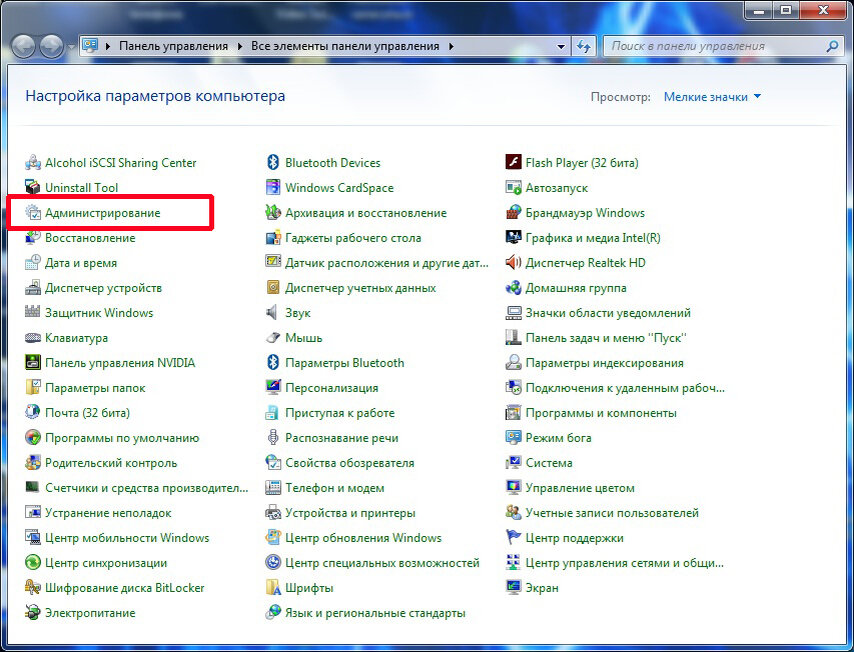Open the recent pages arrow beside Forward
This screenshot has height=652, width=854.
71,47
